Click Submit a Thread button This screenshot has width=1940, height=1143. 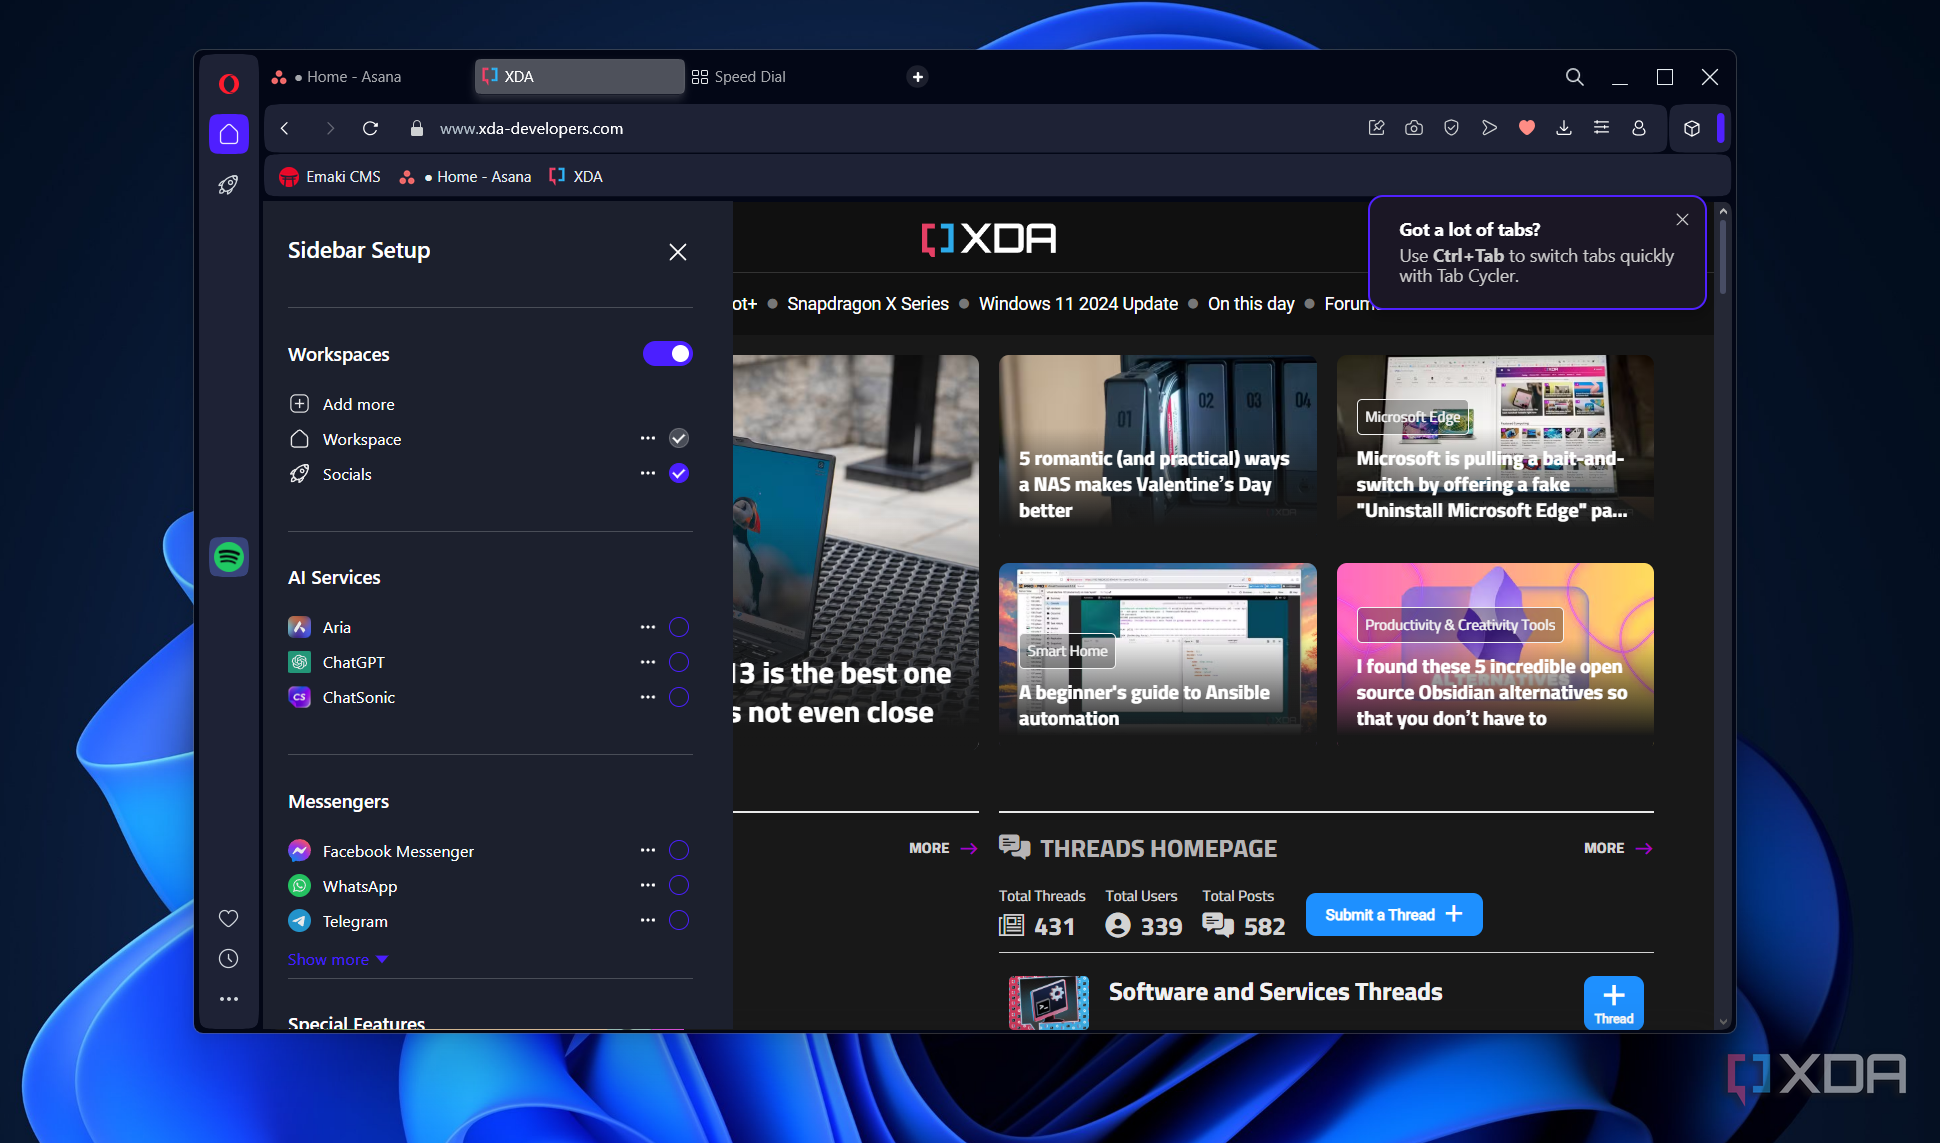click(x=1394, y=915)
